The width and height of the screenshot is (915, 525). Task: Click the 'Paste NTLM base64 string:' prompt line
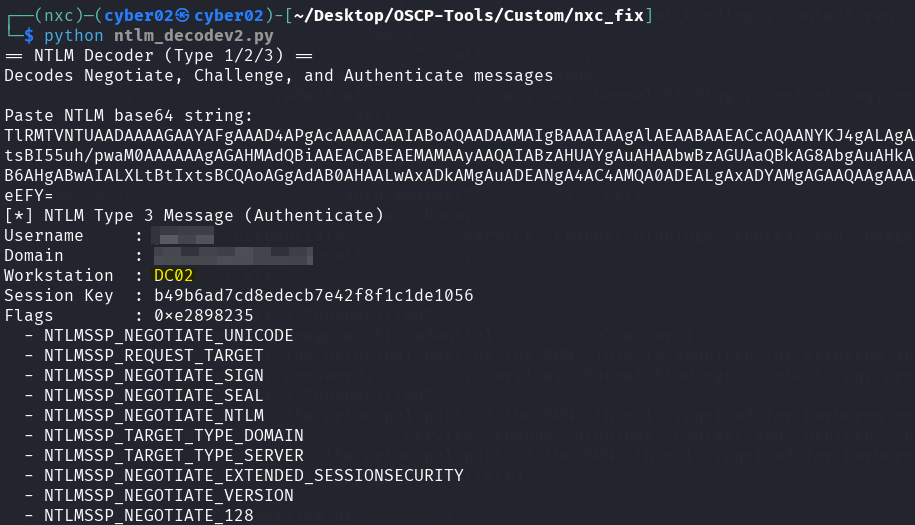coord(129,116)
